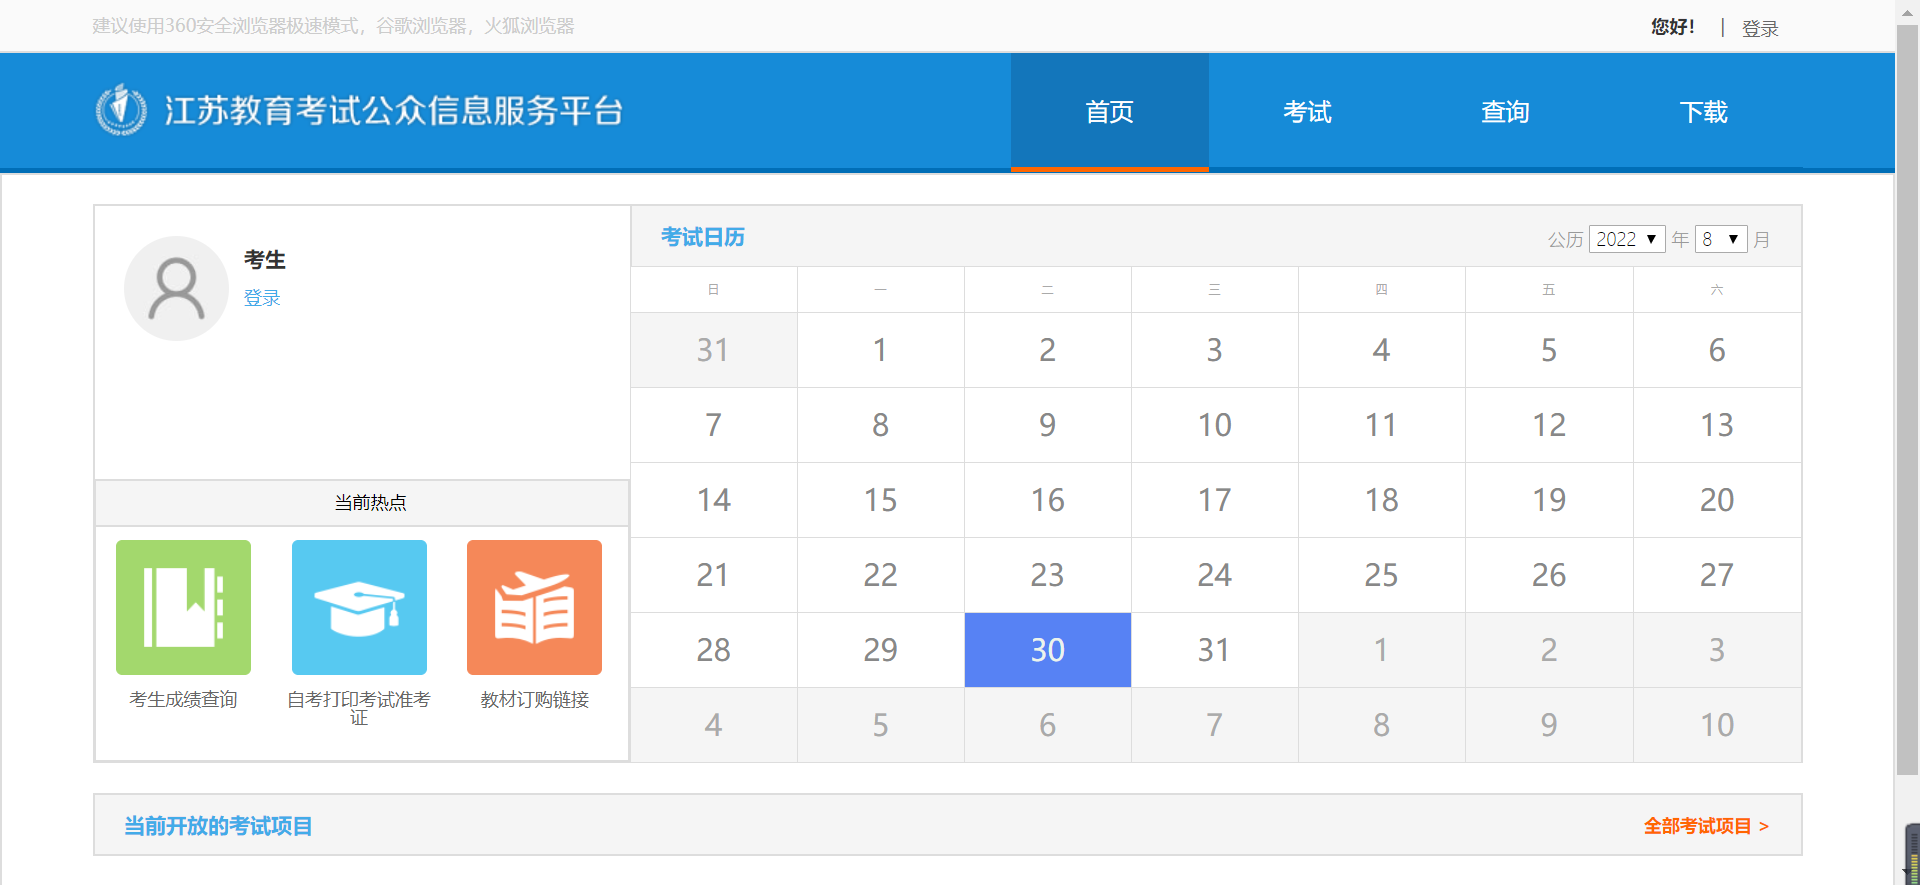Open the 全部考试项目 link
This screenshot has width=1920, height=885.
point(1706,826)
